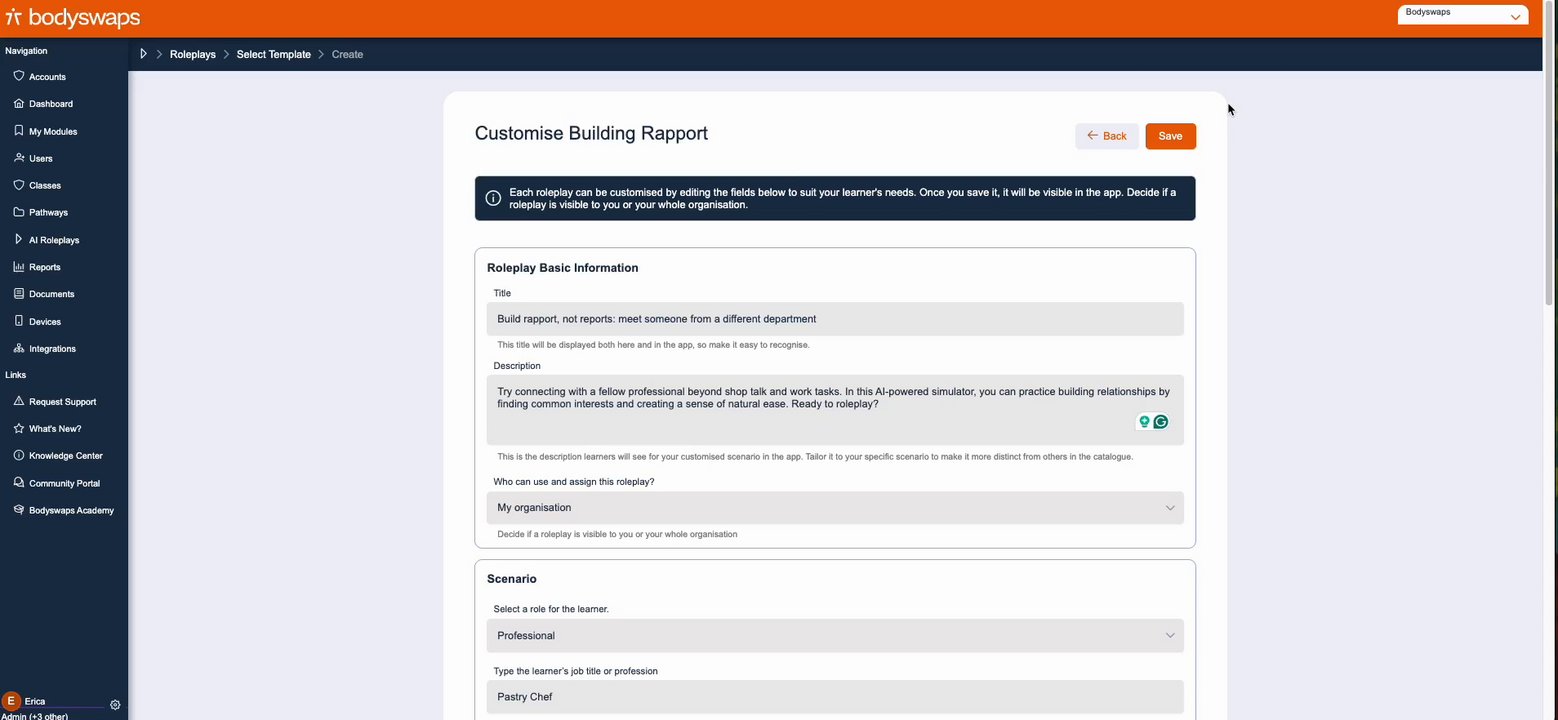
Task: Click 'Admin (+3 other)' role text
Action: coord(34,716)
